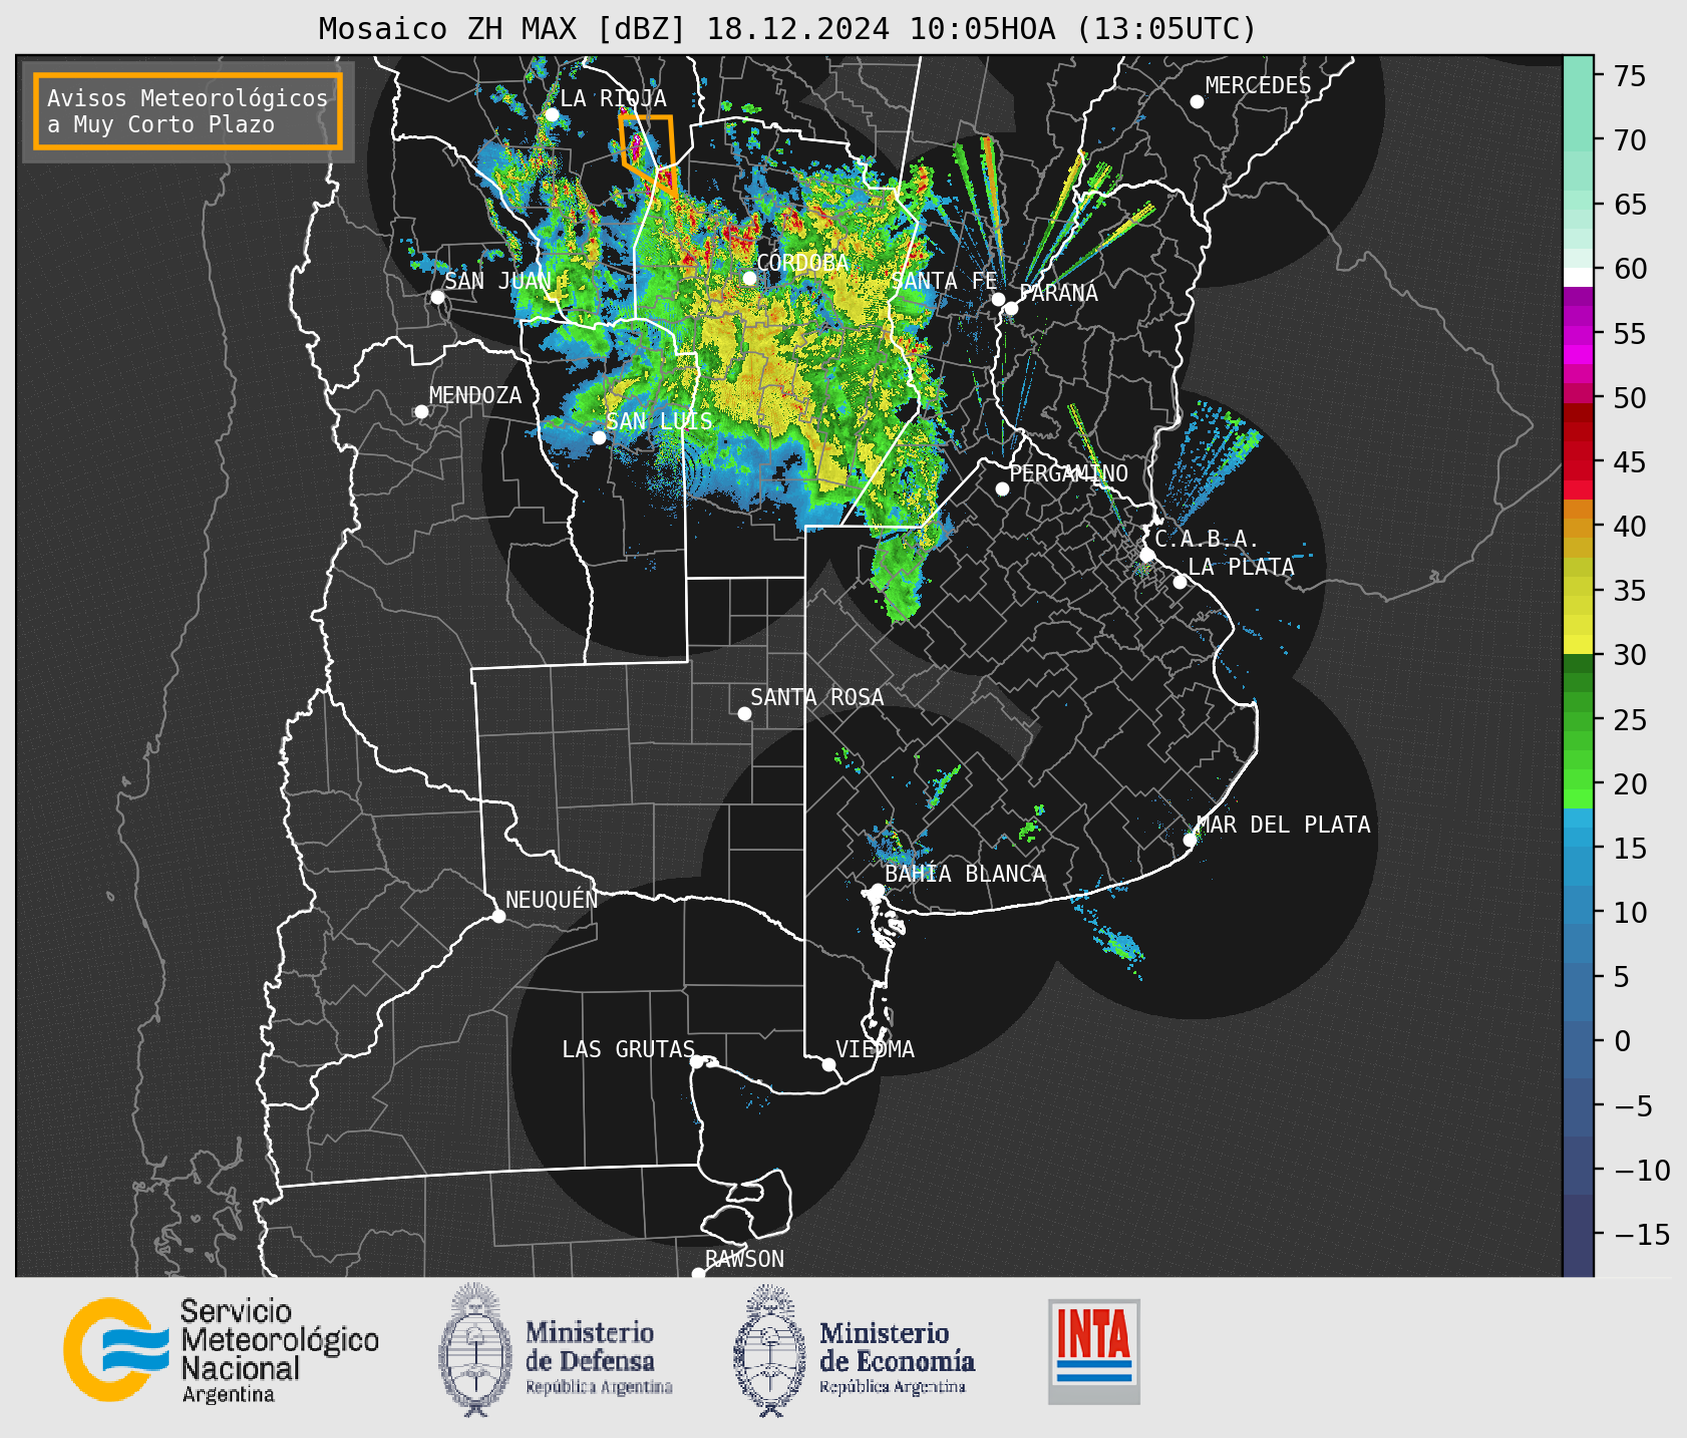Click the SANTA FE city label

944,281
